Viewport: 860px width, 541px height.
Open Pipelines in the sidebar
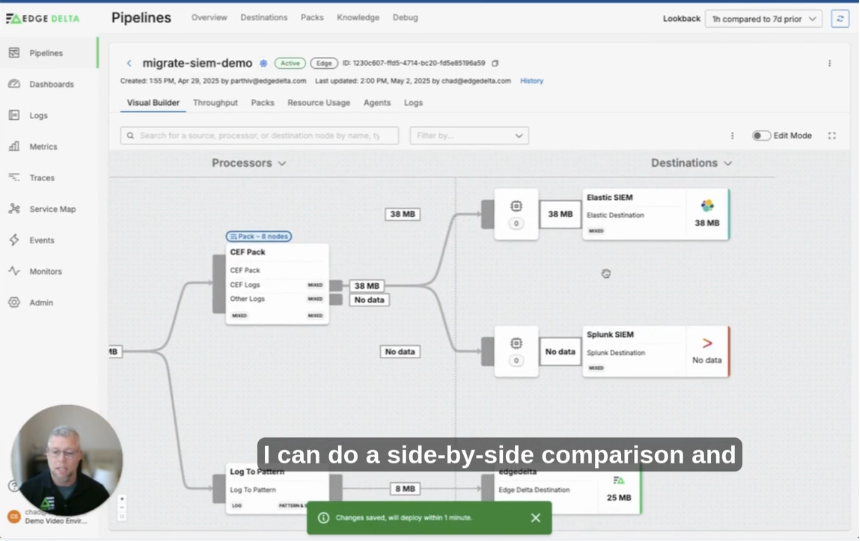coord(48,53)
